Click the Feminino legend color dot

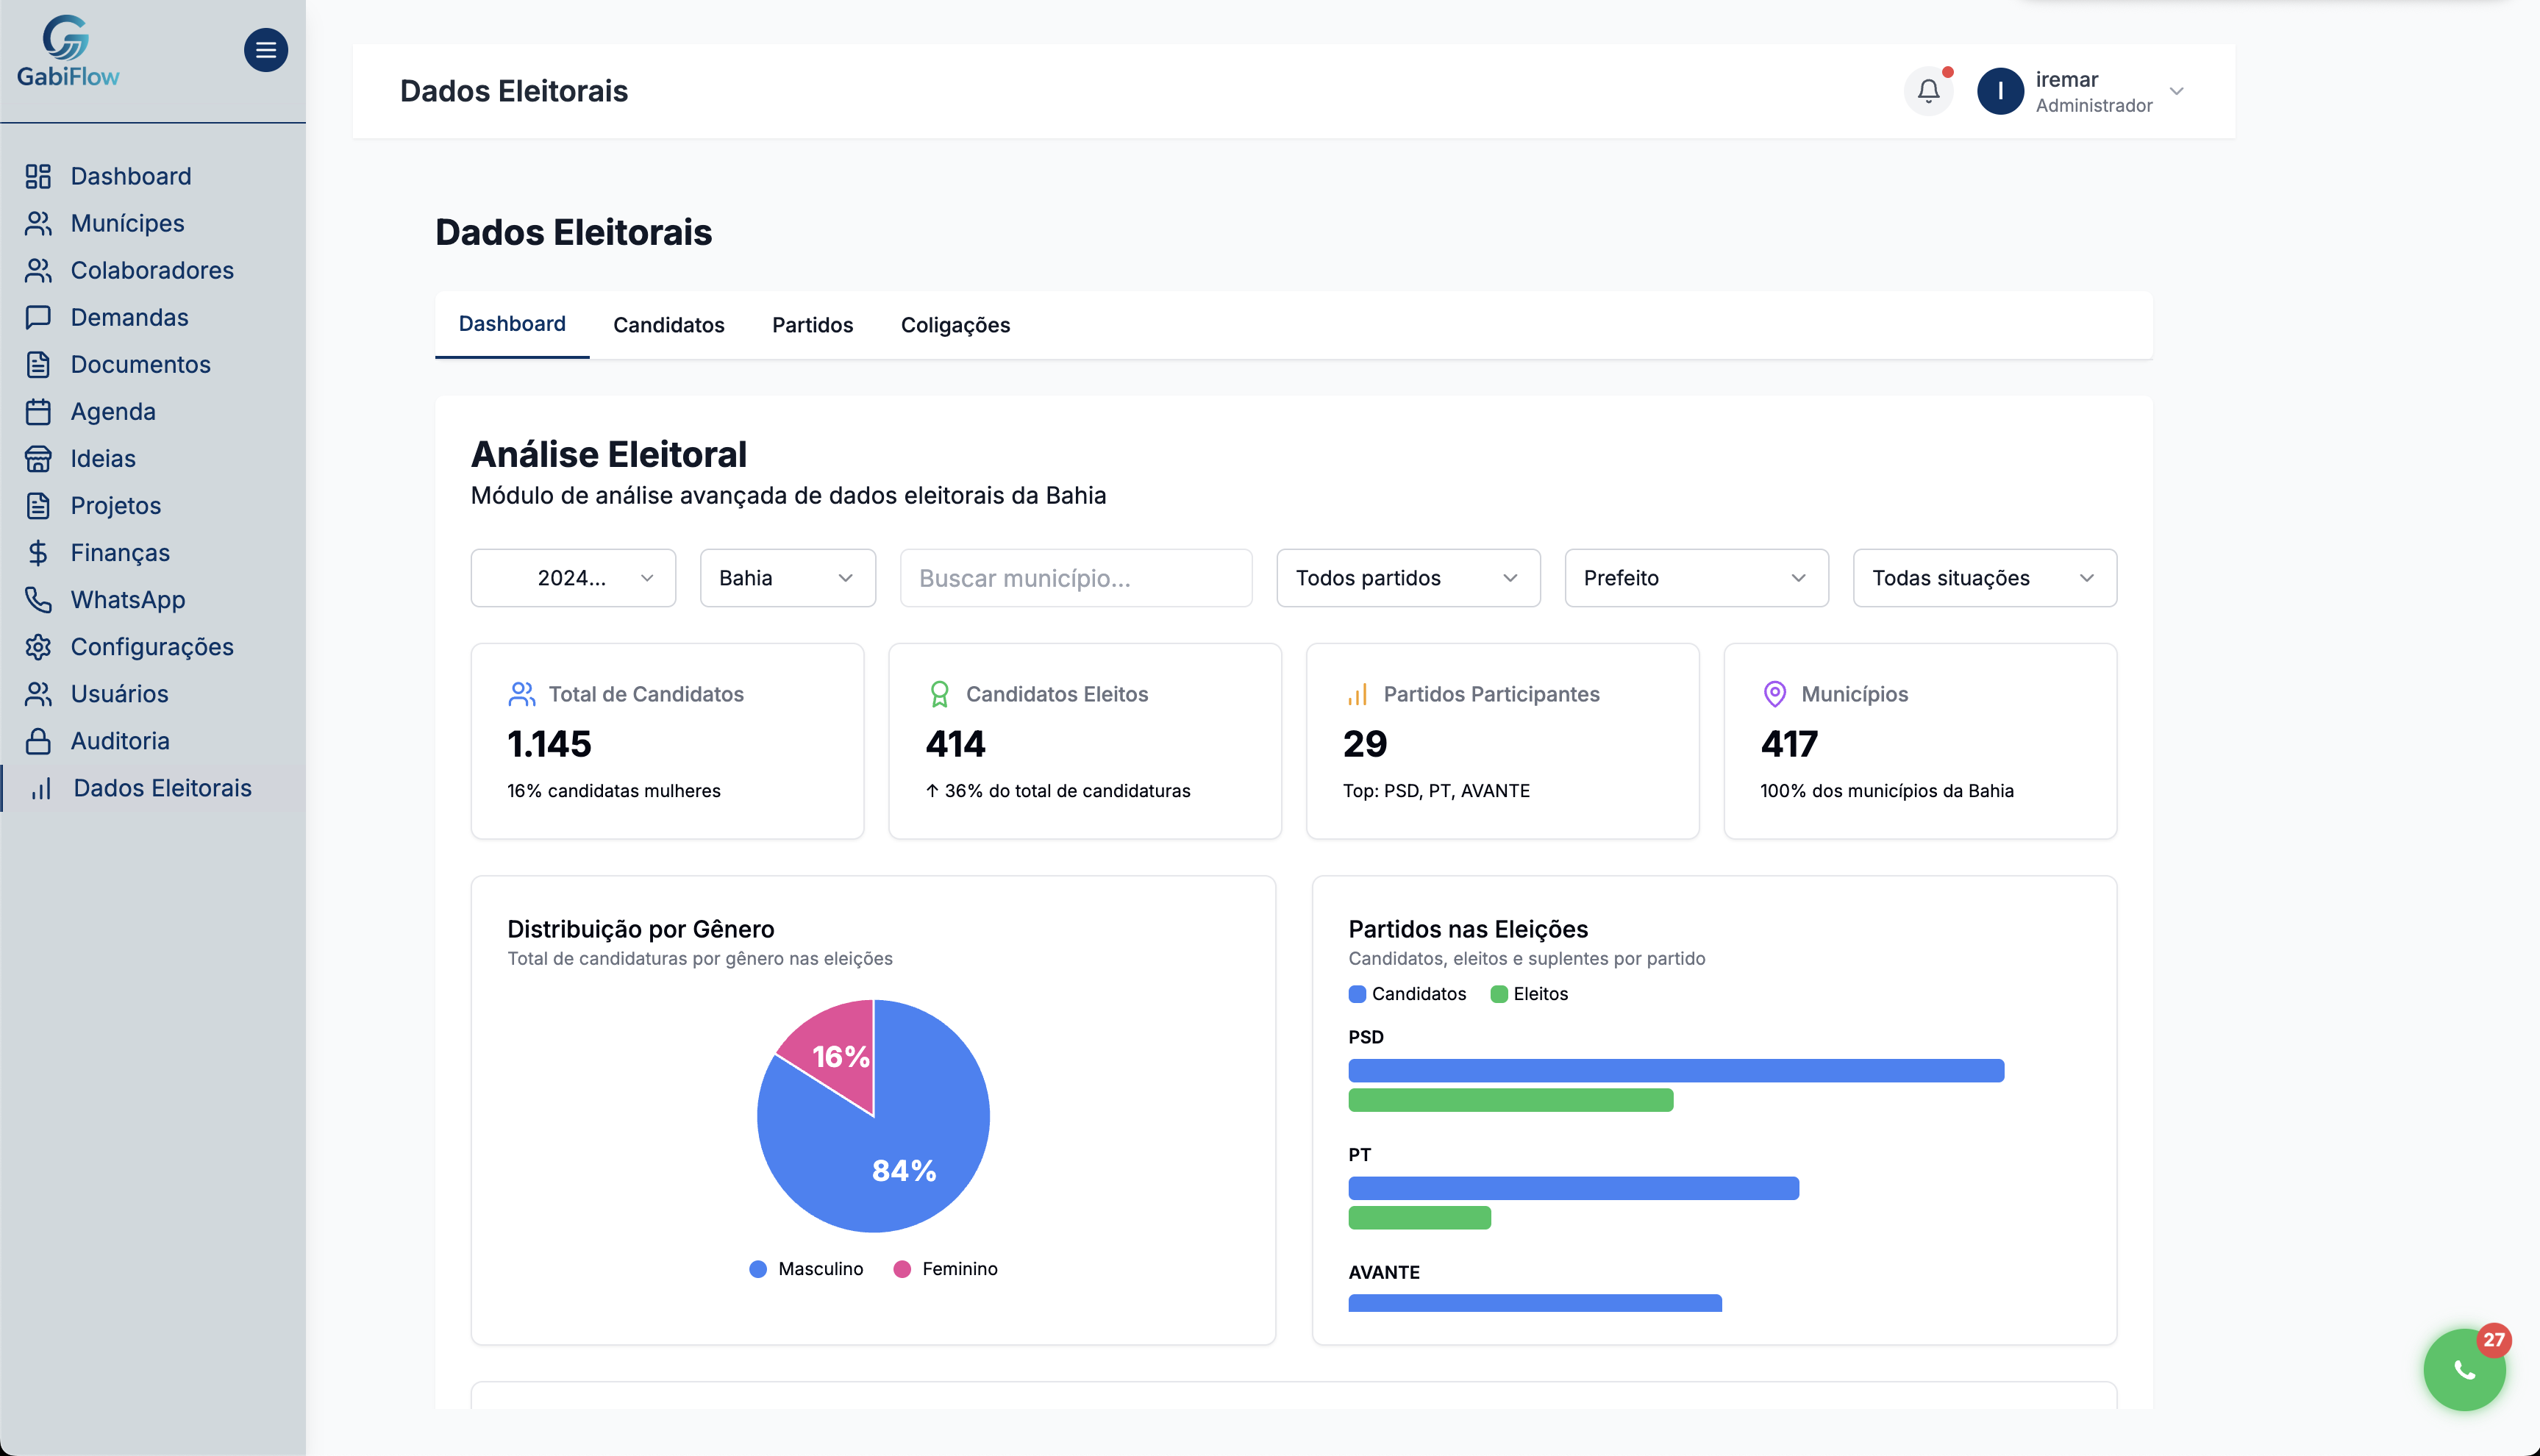(902, 1269)
